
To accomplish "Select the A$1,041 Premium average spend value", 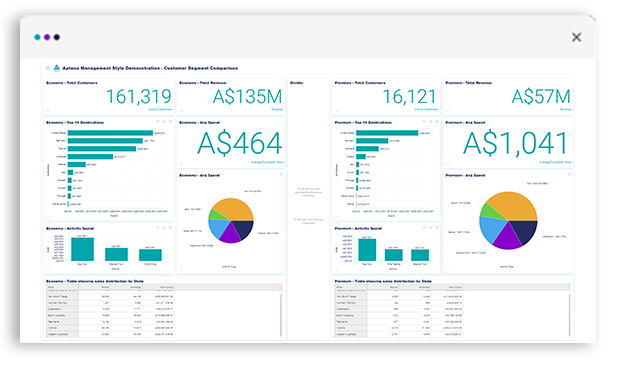I will click(x=515, y=143).
